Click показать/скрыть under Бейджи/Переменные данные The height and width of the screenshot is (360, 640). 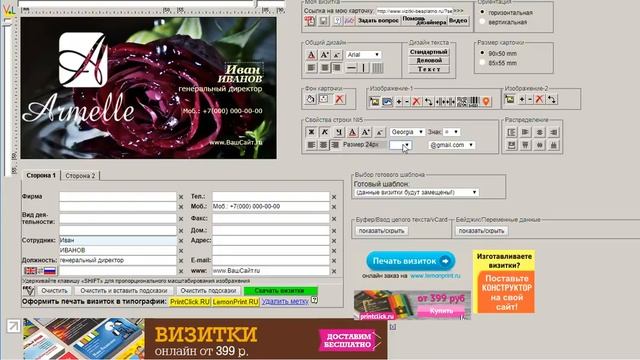[482, 231]
